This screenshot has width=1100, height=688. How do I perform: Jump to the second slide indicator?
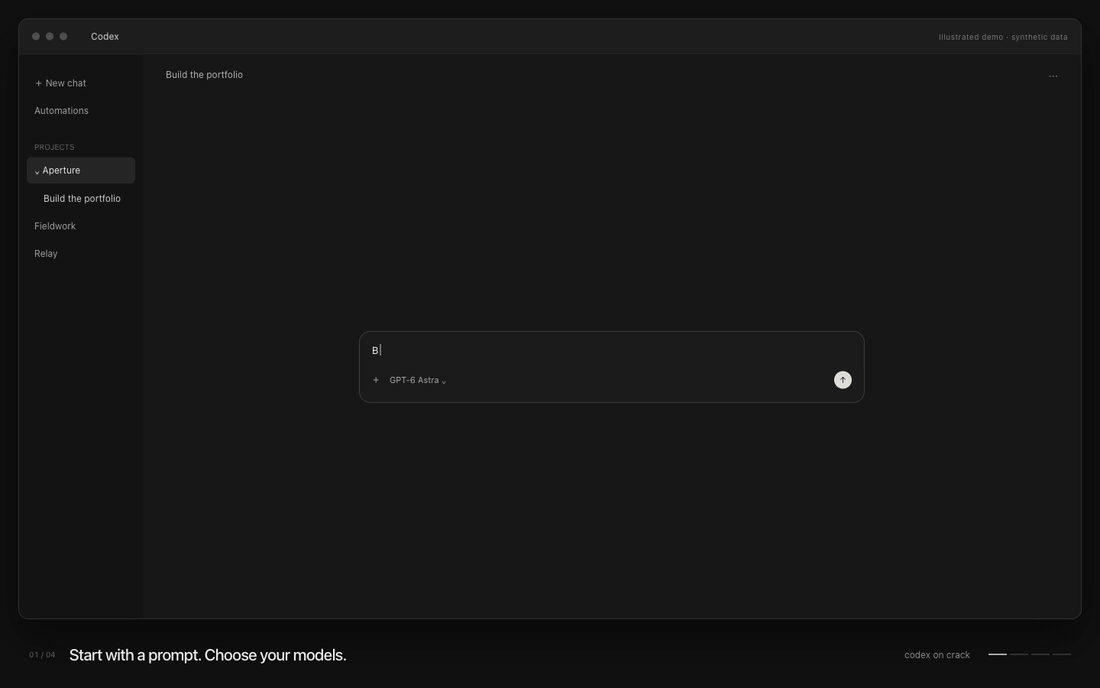1019,654
